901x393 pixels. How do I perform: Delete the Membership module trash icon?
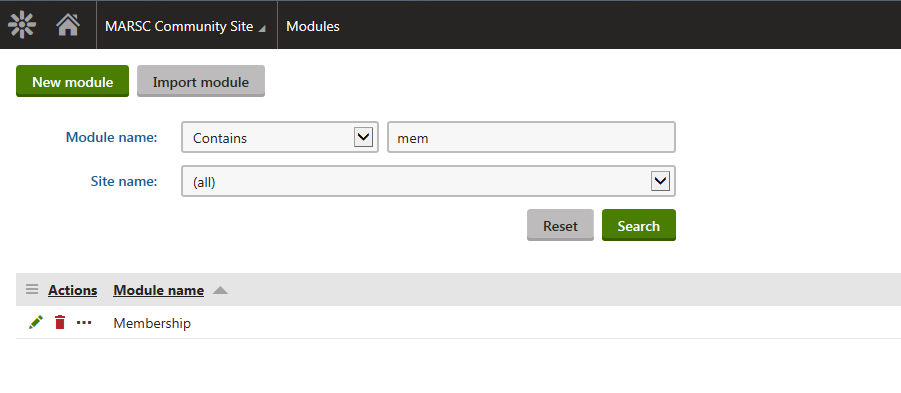tap(60, 322)
